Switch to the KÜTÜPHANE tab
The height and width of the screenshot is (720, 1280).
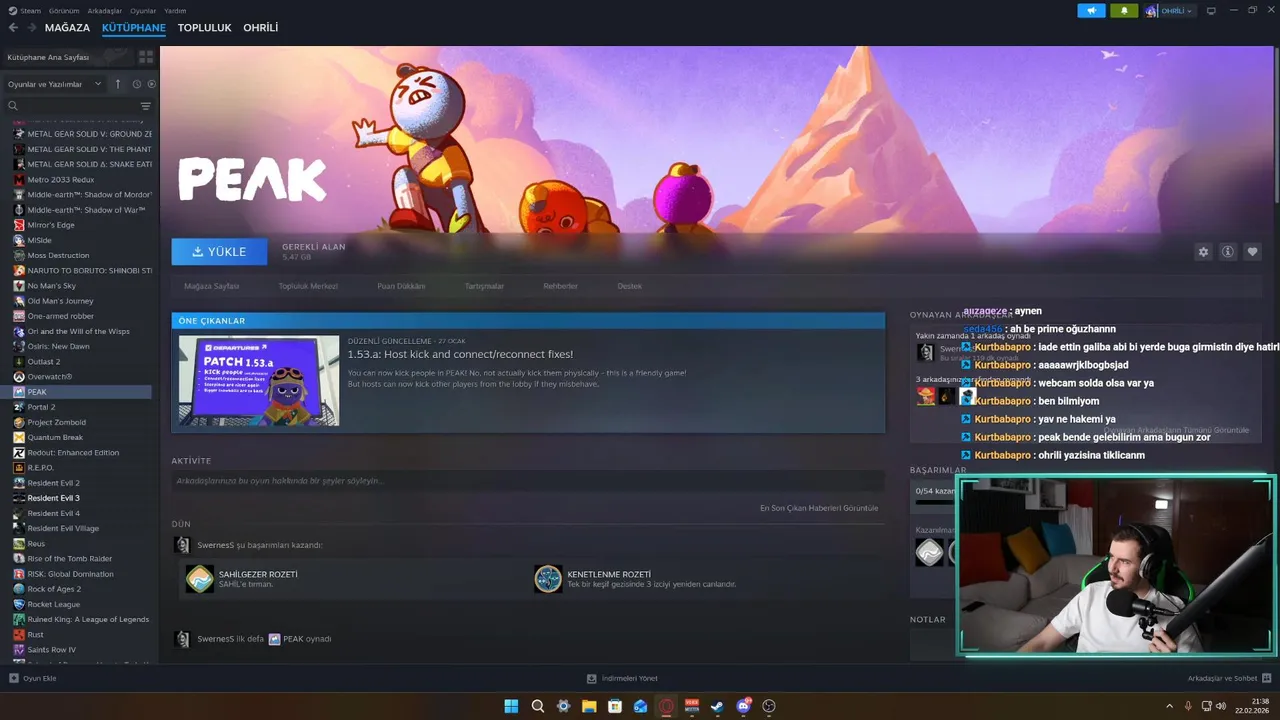coord(134,28)
